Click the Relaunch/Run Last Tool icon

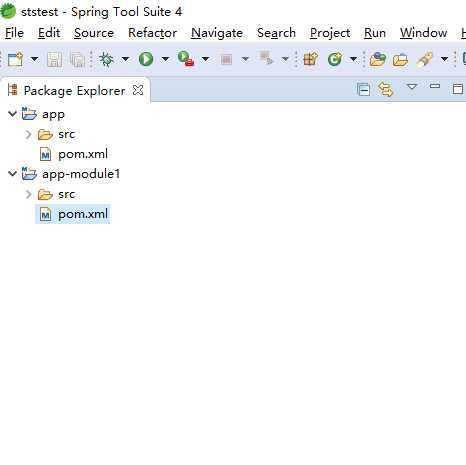[x=186, y=59]
